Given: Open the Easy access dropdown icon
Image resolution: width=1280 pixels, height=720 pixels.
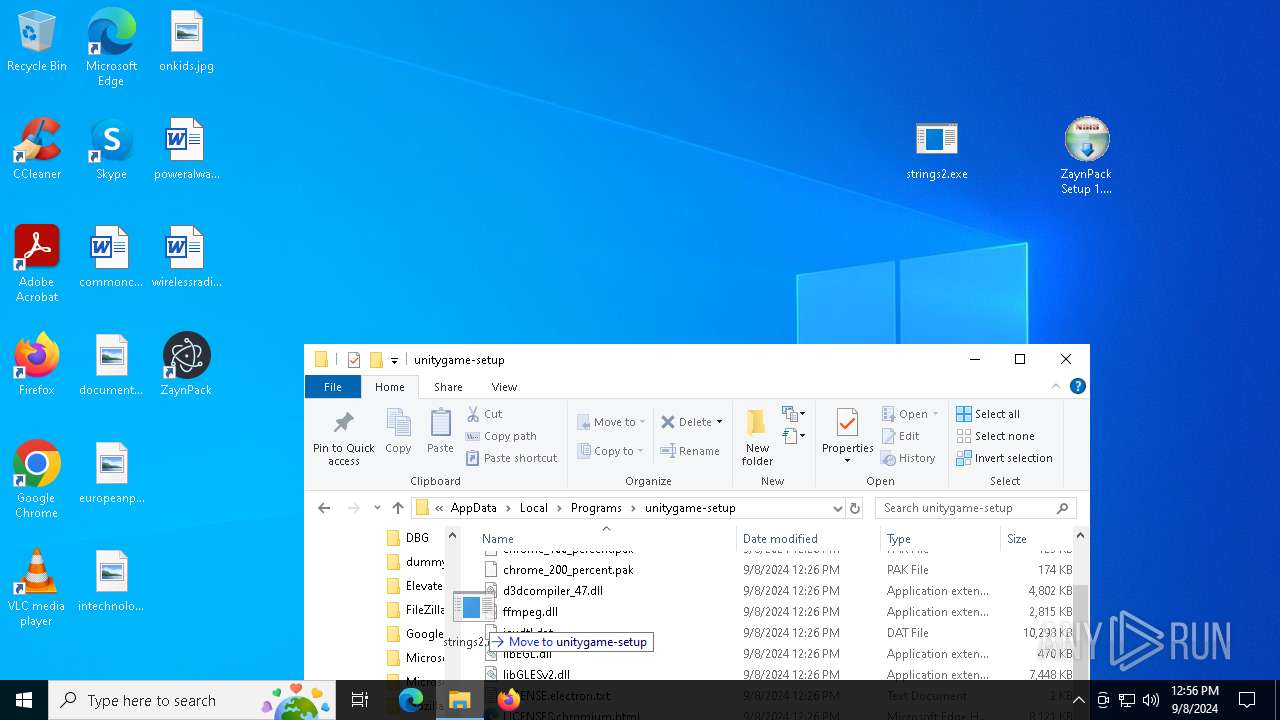Looking at the screenshot, I should point(794,436).
